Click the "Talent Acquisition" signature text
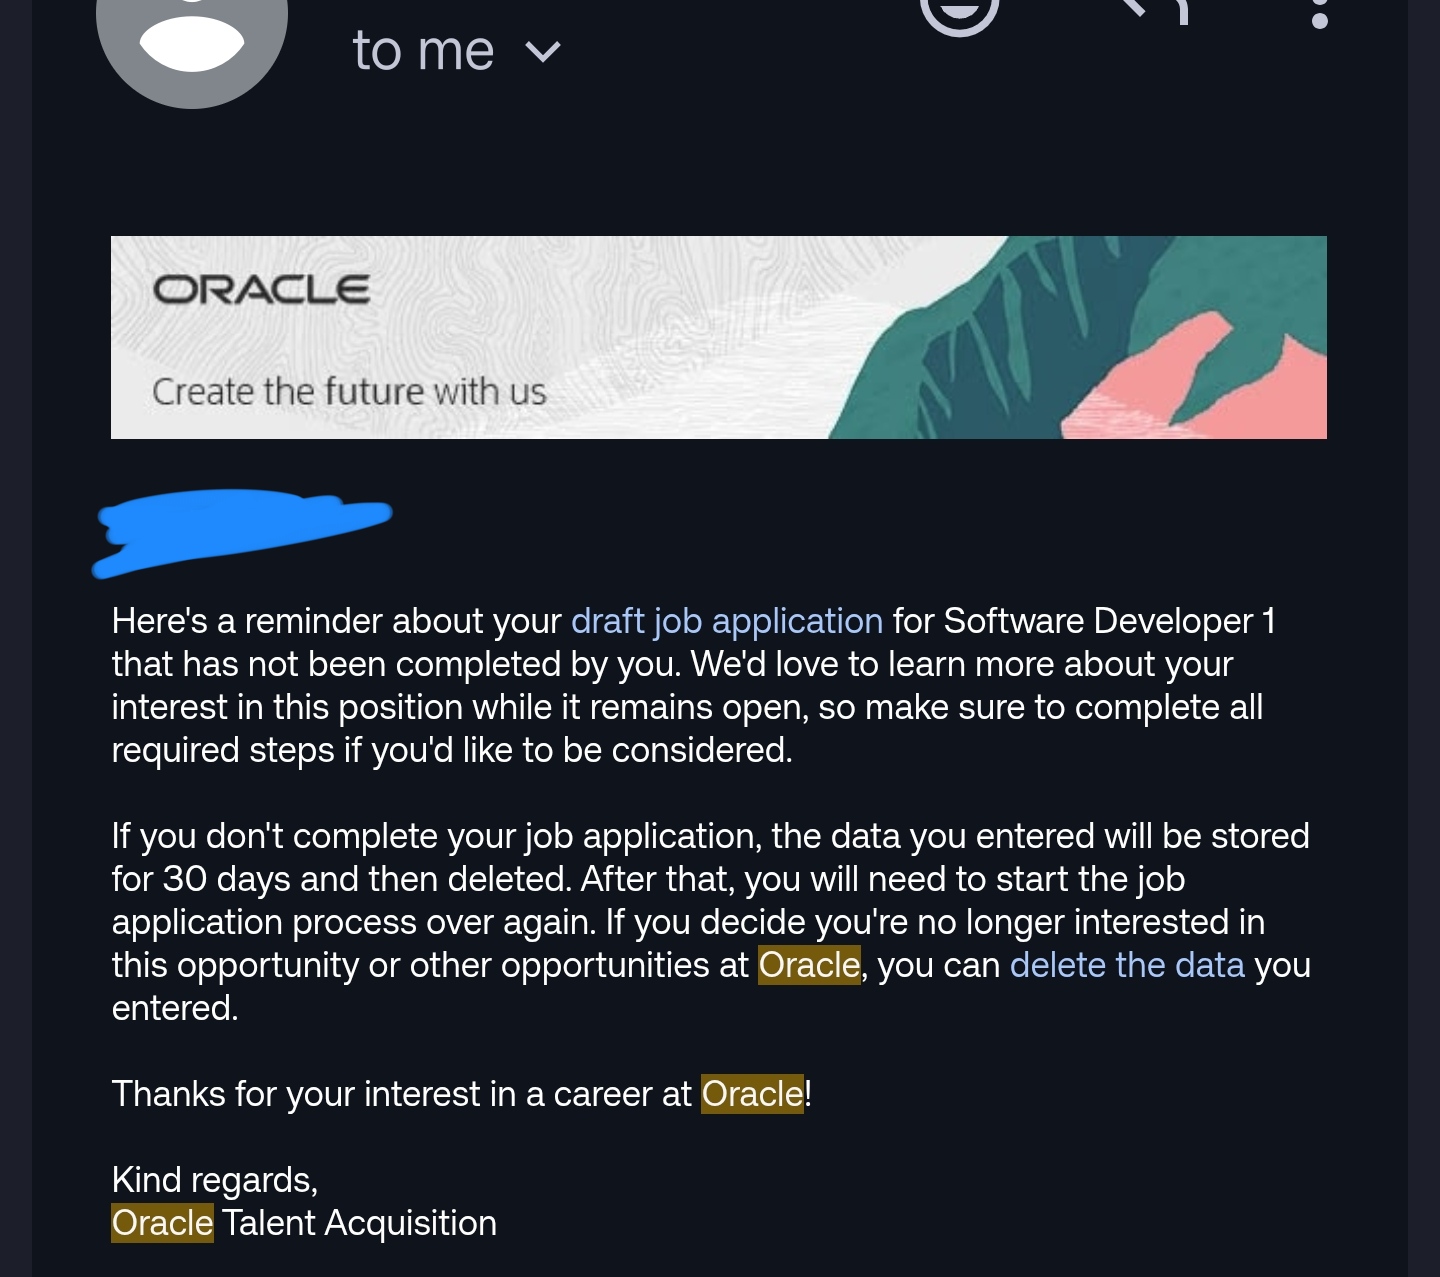This screenshot has width=1440, height=1277. pos(359,1223)
